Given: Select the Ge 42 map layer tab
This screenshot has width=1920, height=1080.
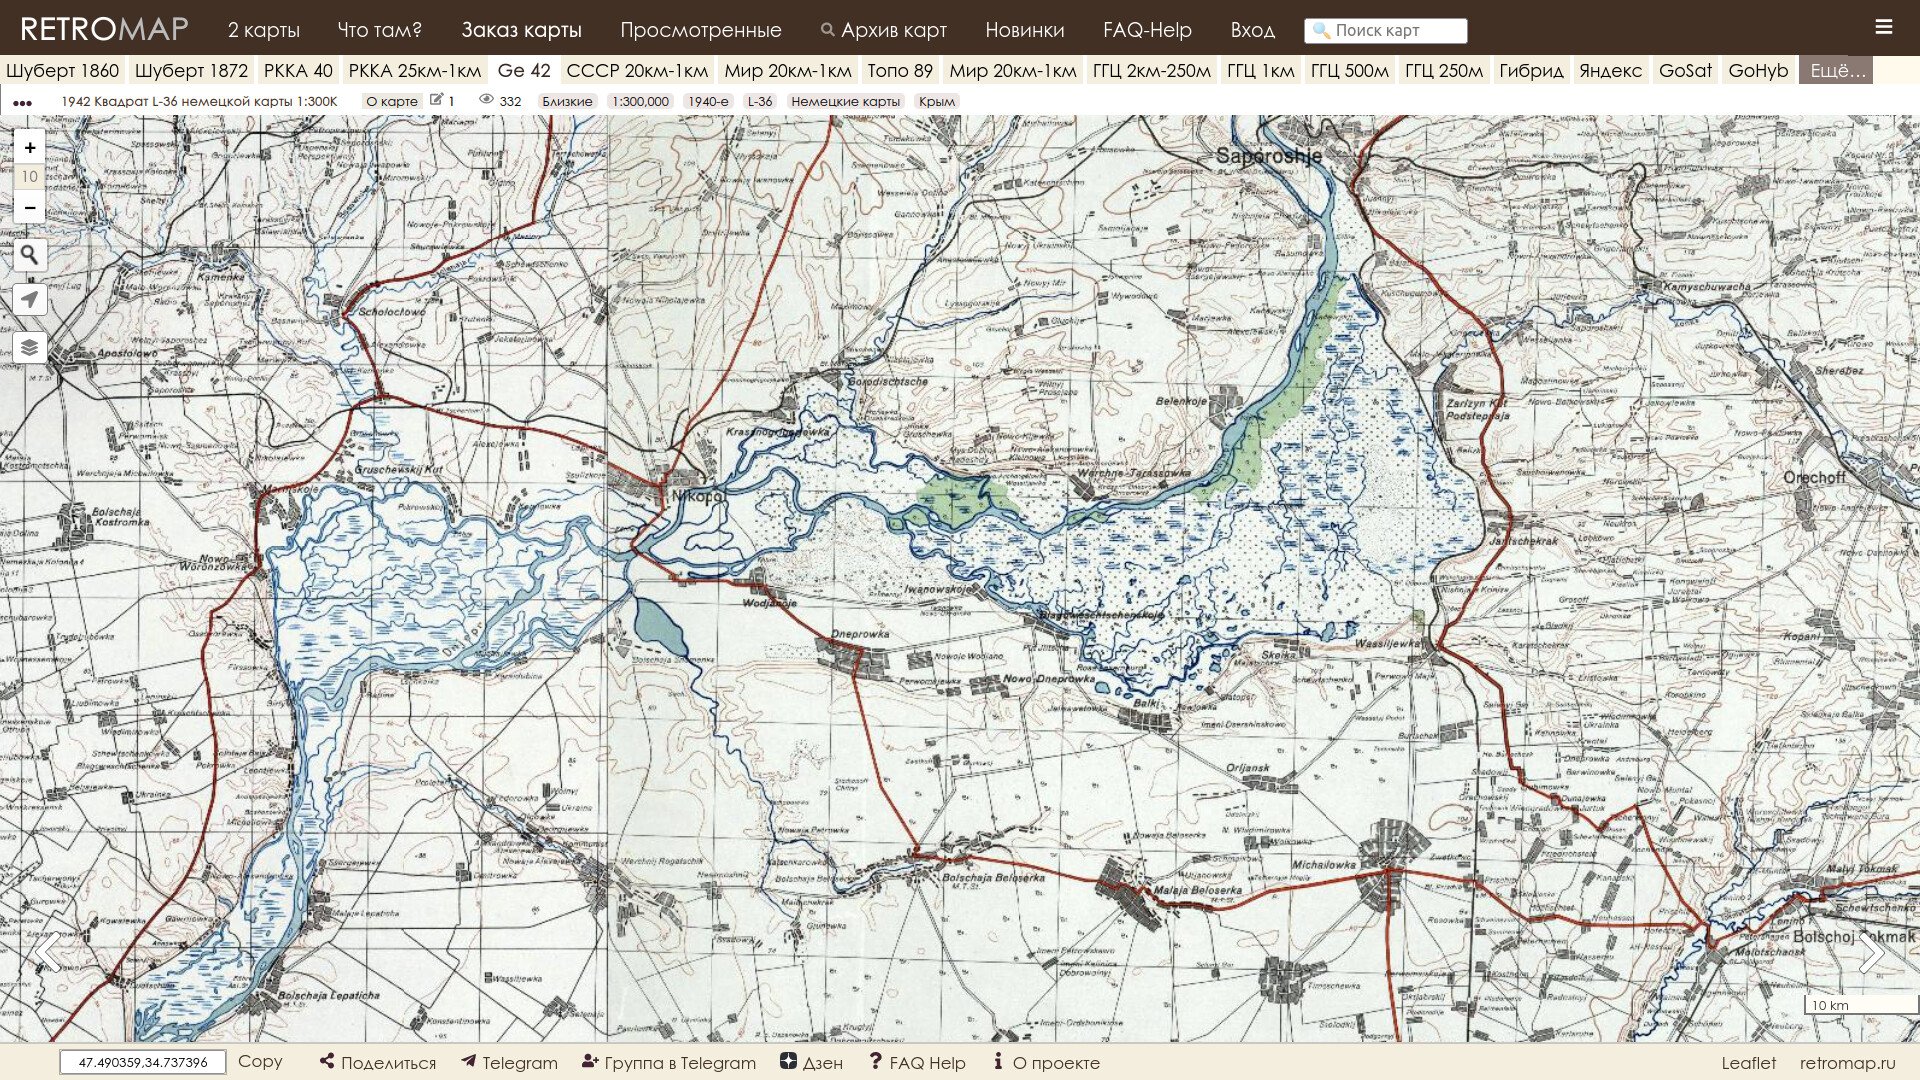Looking at the screenshot, I should pyautogui.click(x=524, y=70).
